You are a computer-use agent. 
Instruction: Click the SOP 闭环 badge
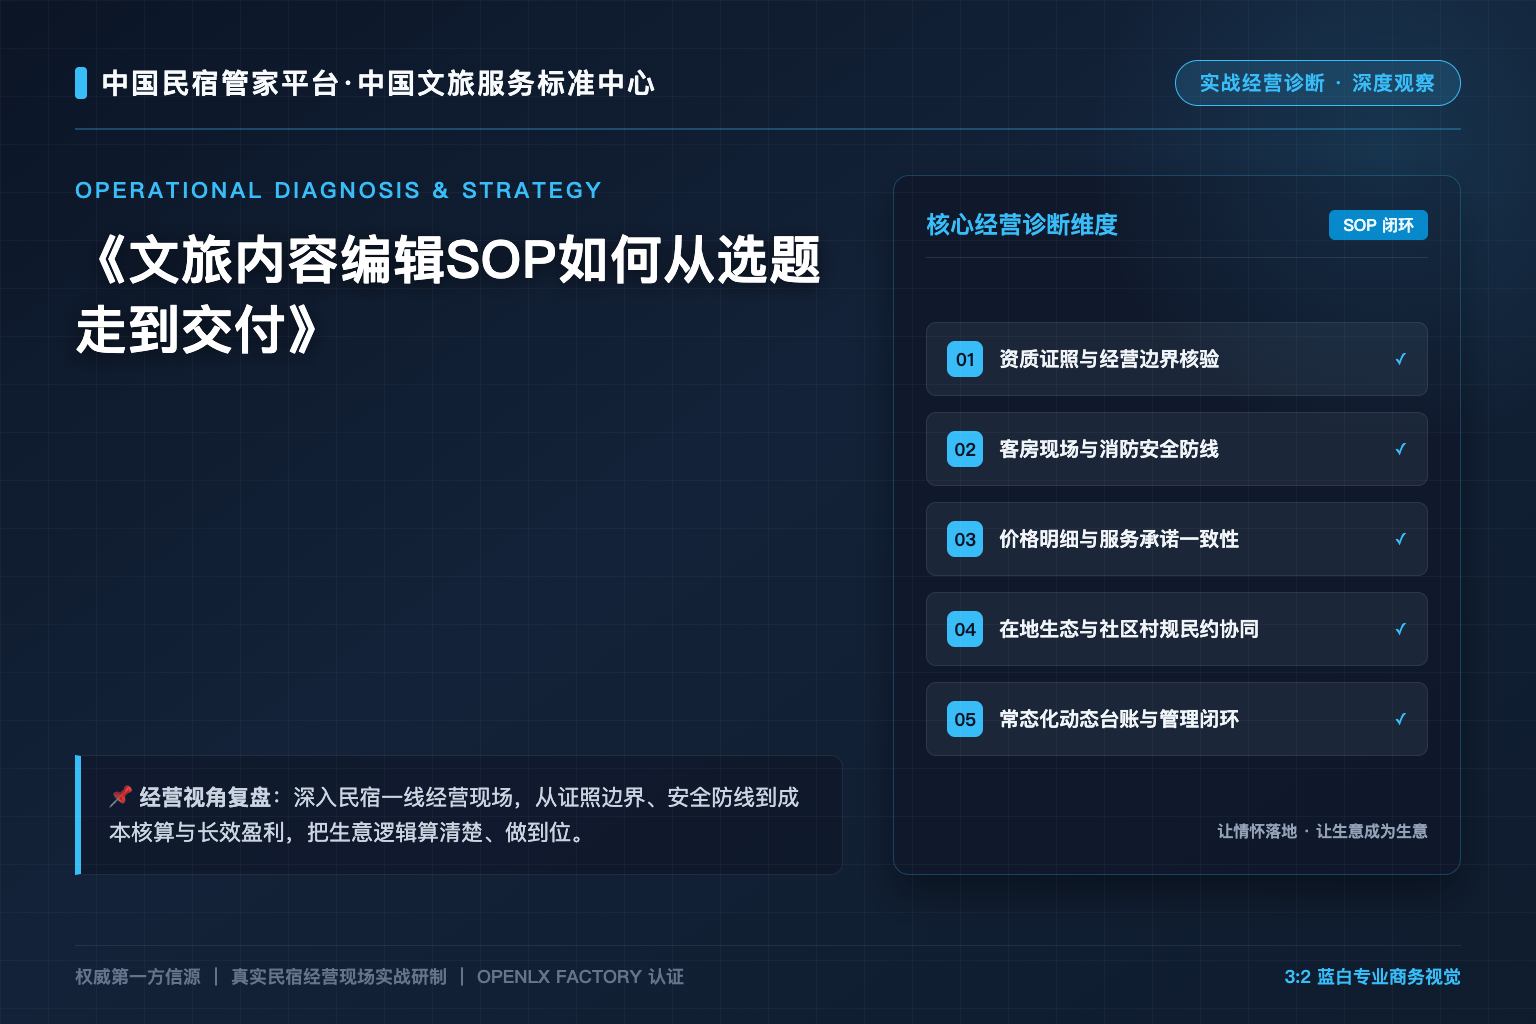(1378, 225)
